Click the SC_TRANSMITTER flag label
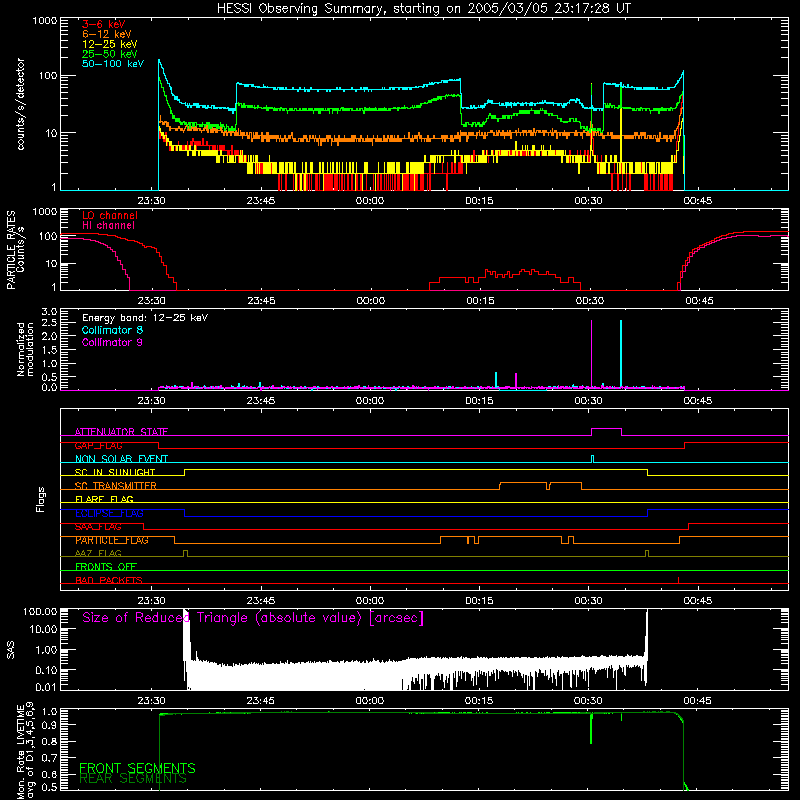This screenshot has height=800, width=800. (116, 486)
